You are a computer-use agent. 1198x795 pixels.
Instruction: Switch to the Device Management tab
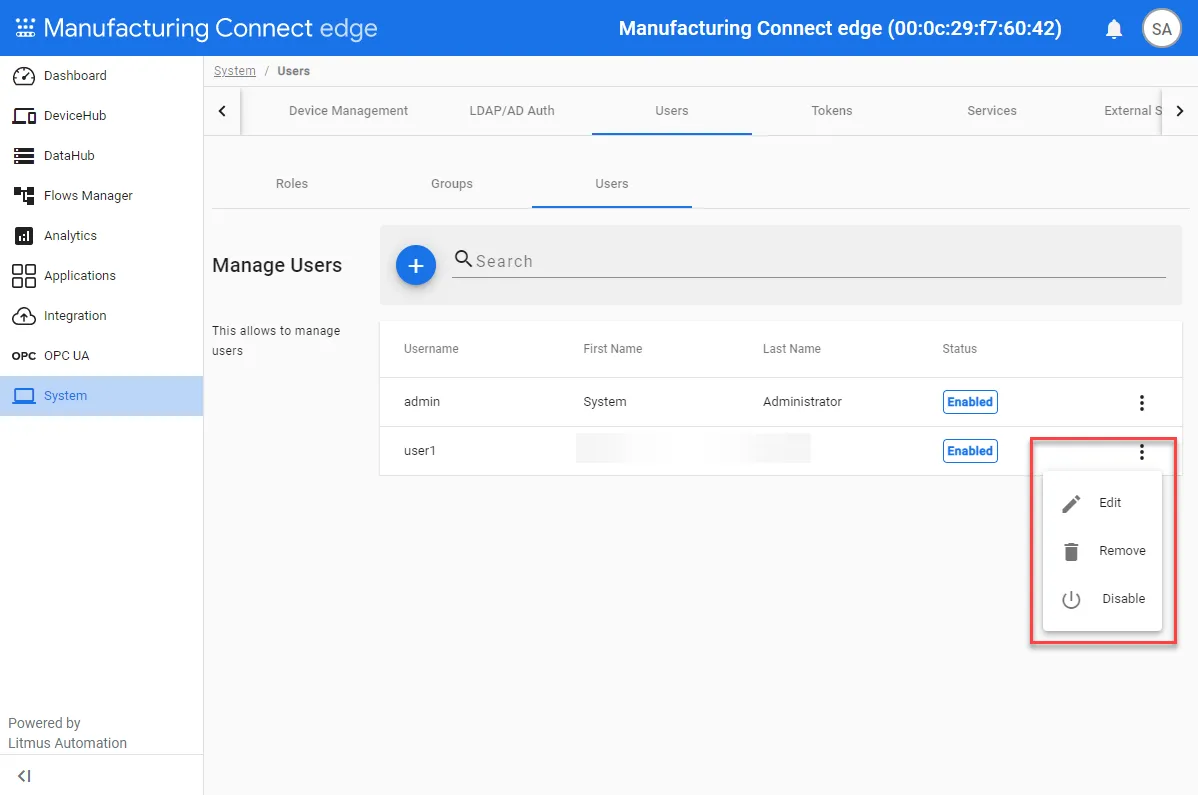point(348,111)
